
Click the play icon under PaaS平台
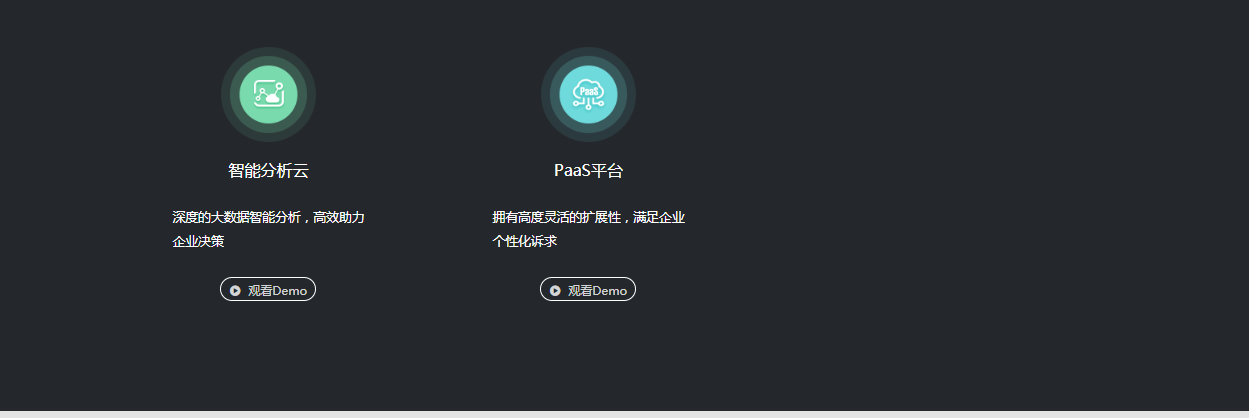555,290
